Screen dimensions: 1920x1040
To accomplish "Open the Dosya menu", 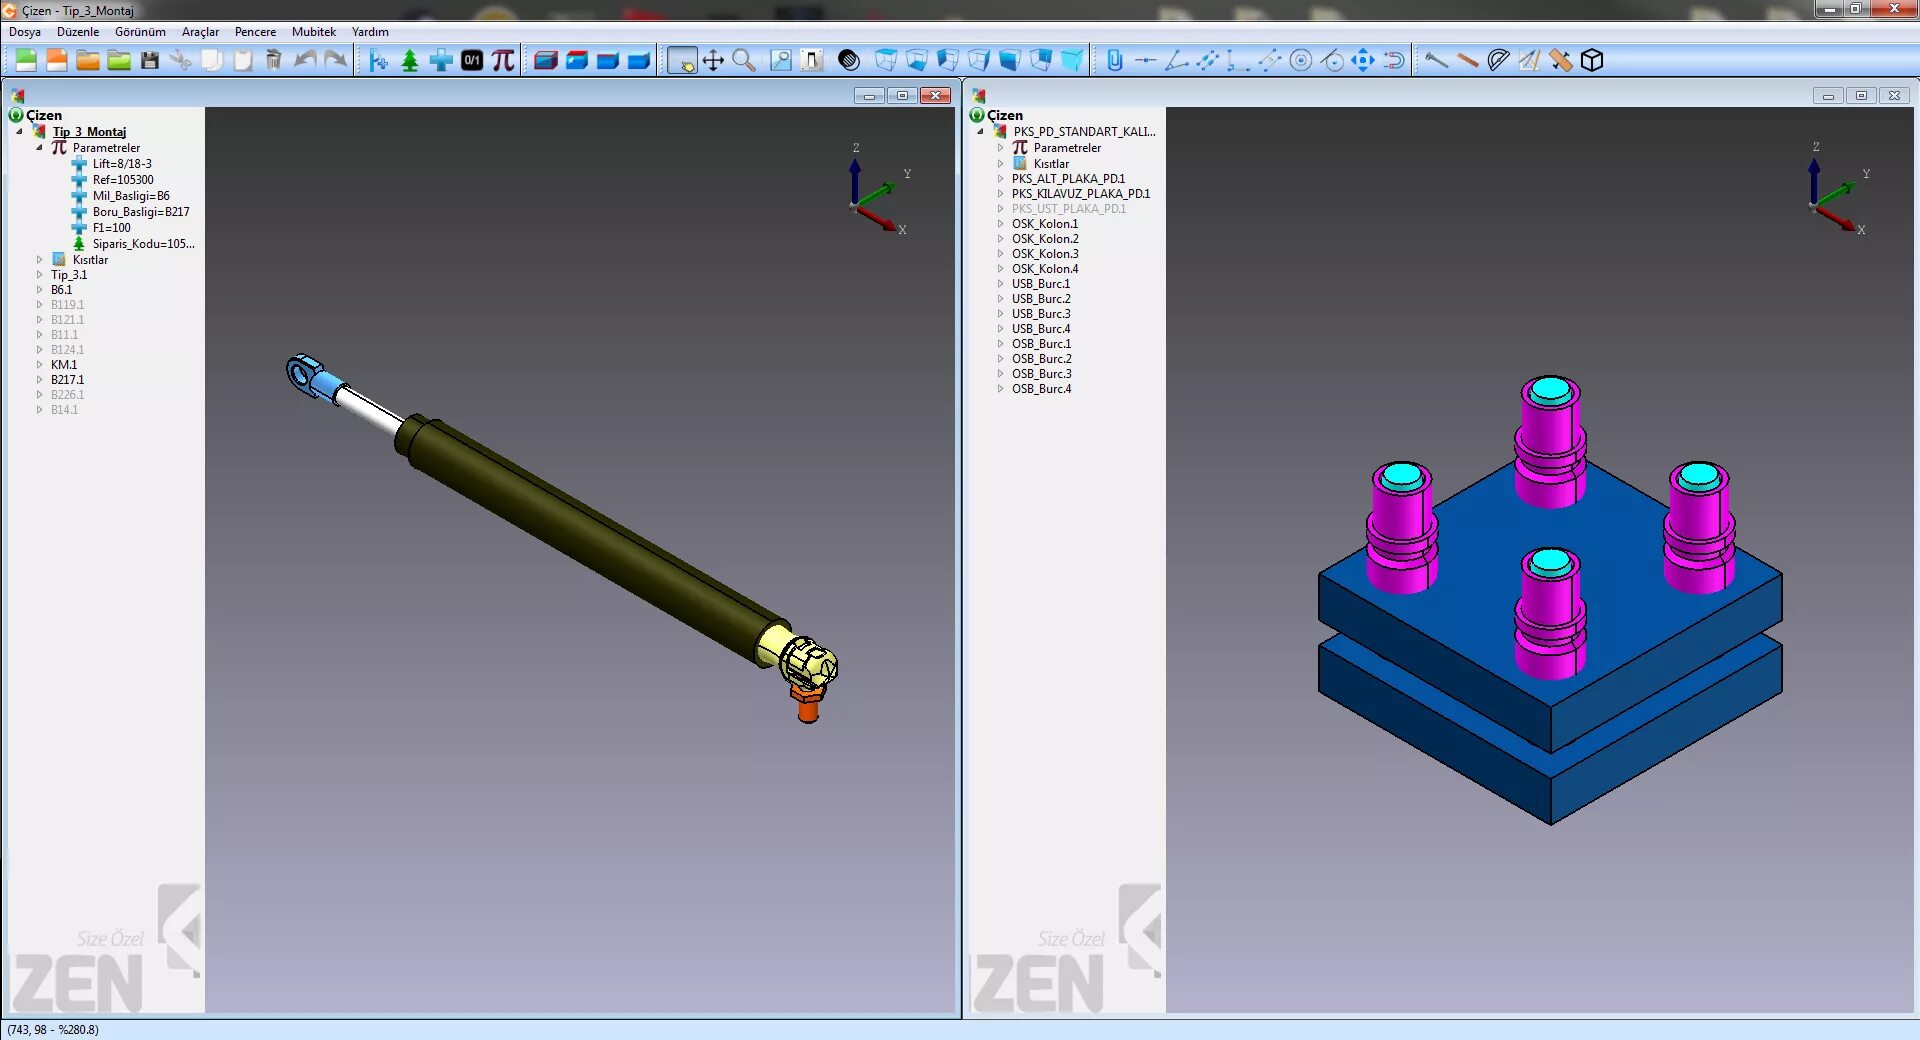I will coord(25,32).
